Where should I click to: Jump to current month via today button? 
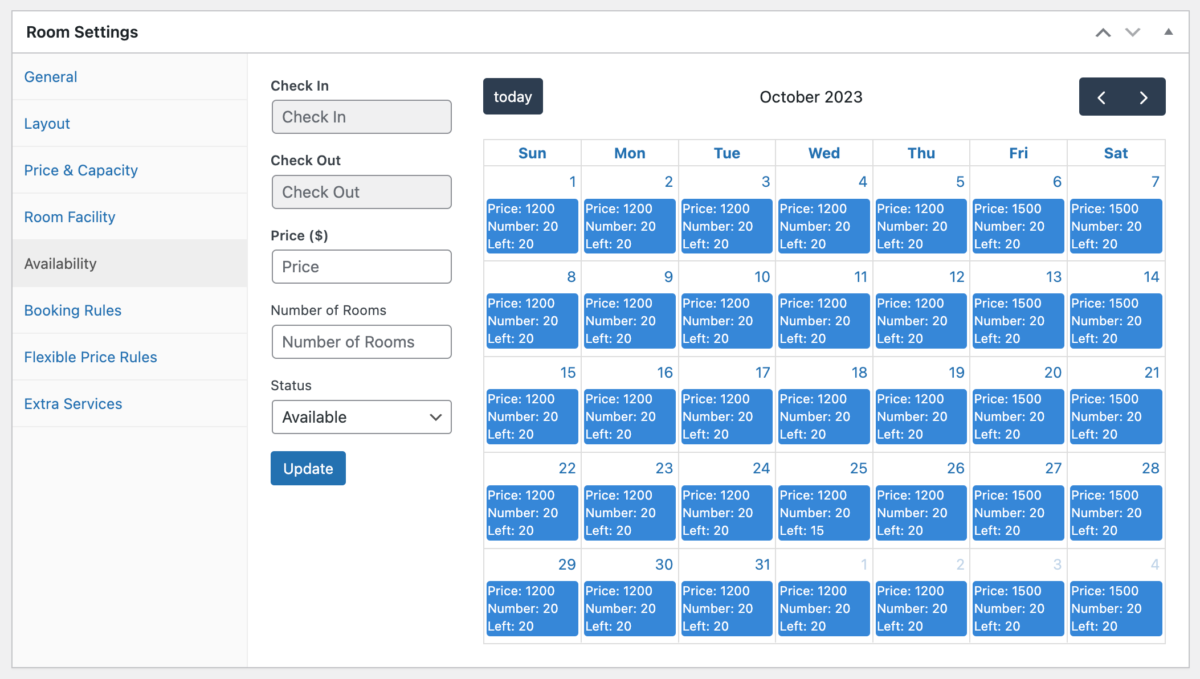(513, 96)
